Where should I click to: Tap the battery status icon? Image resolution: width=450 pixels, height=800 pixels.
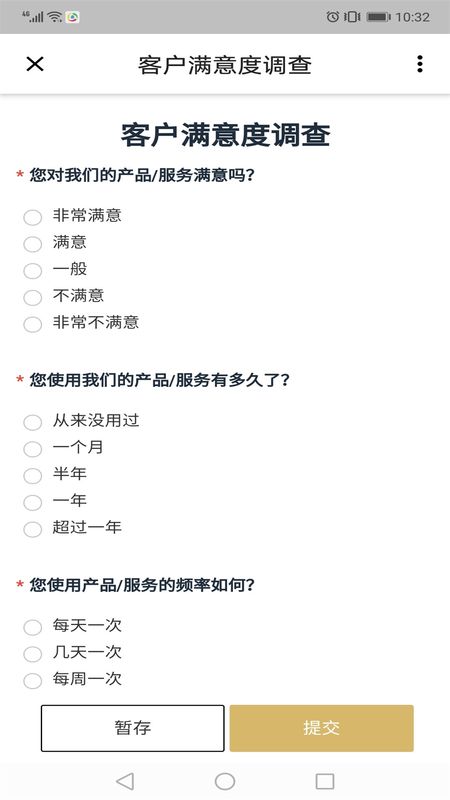pos(378,17)
